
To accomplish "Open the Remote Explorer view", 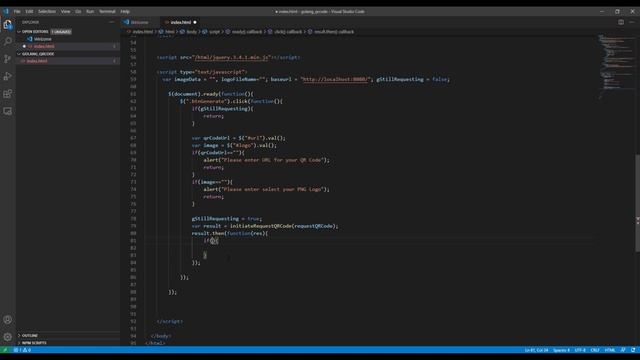I will [x=7, y=111].
